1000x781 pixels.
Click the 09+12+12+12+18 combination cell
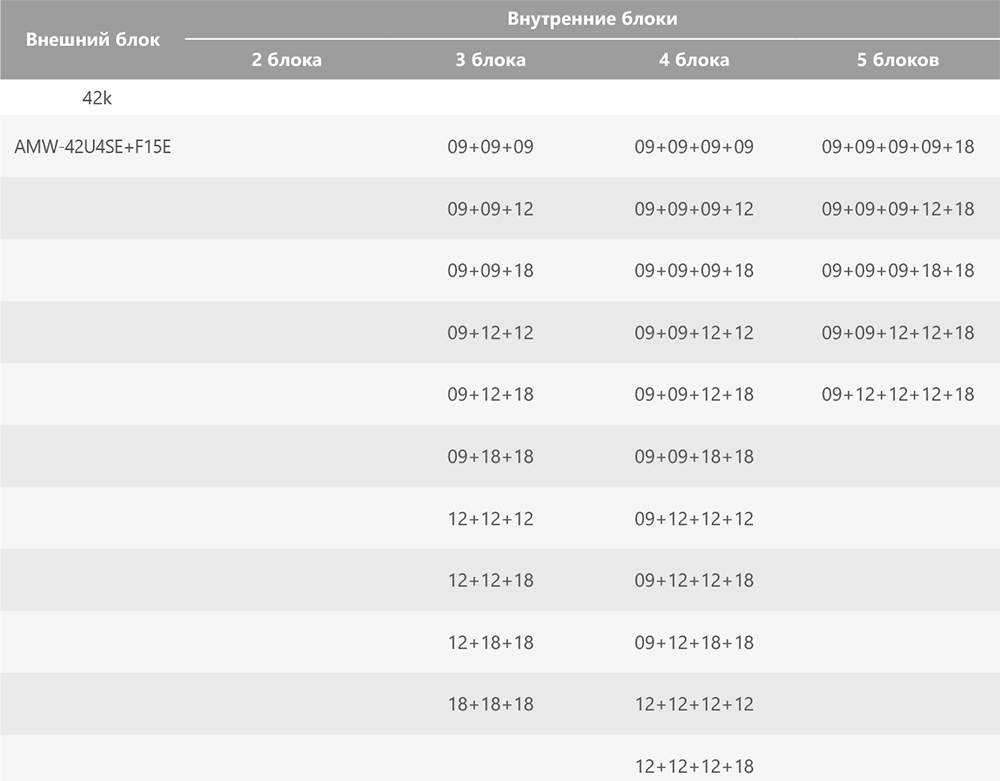tap(898, 395)
